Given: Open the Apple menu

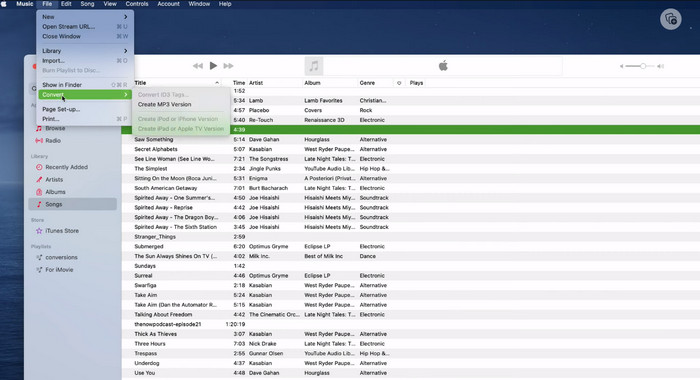Looking at the screenshot, I should (x=4, y=4).
